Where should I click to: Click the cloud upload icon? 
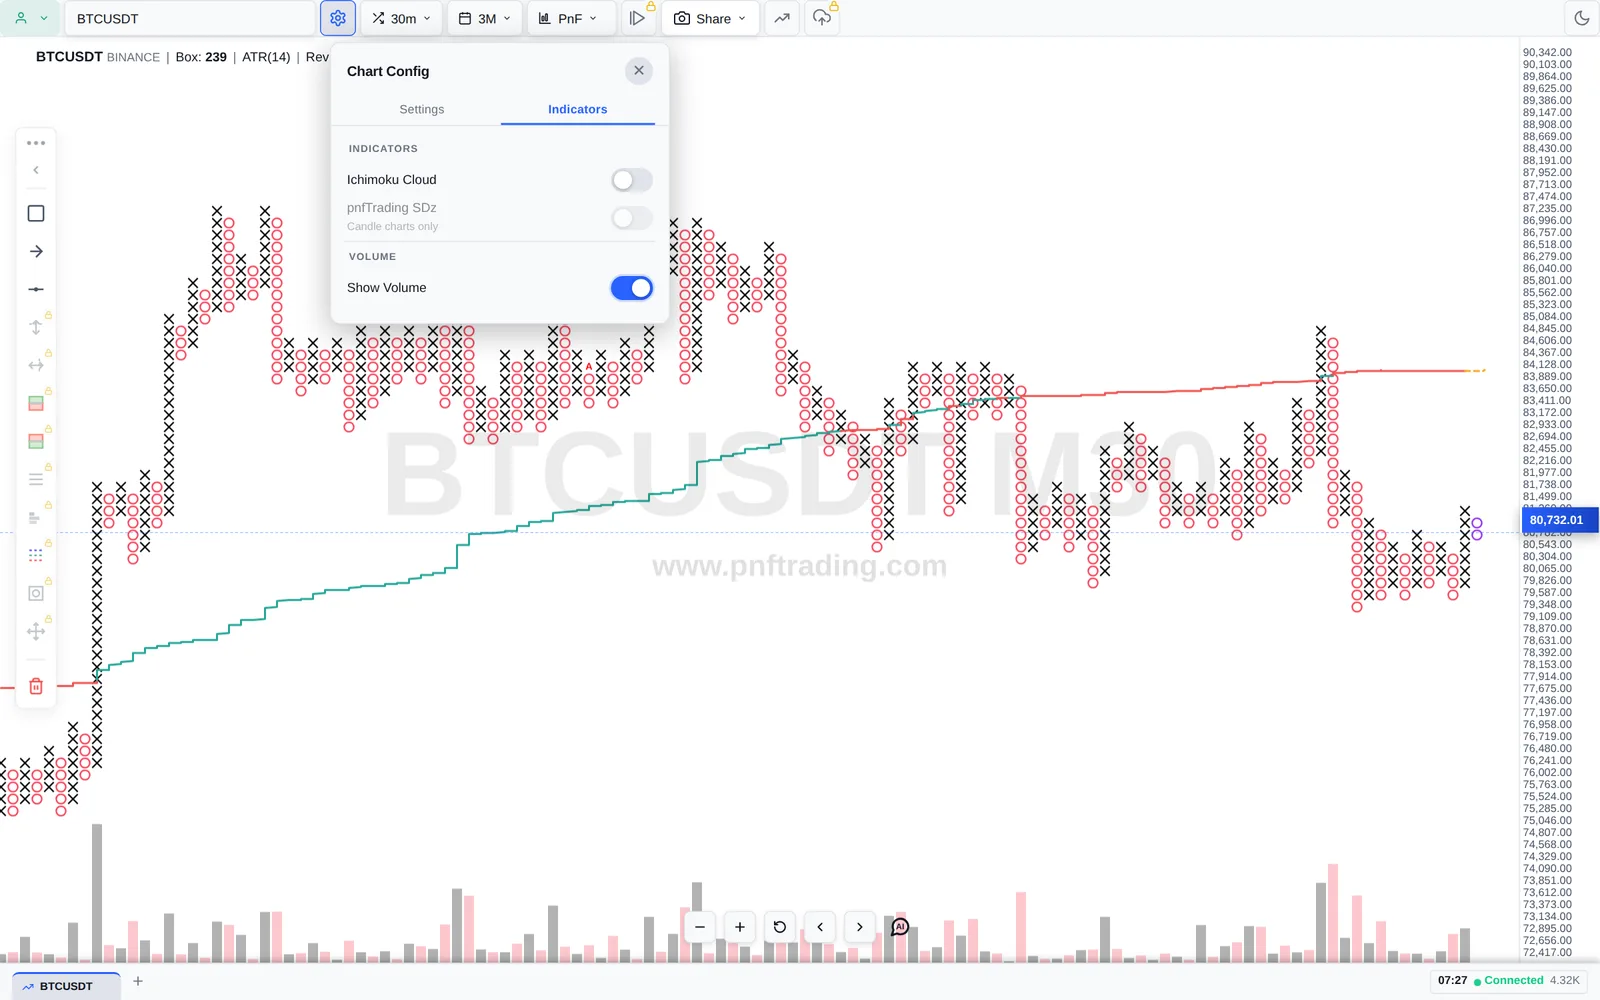click(x=822, y=18)
